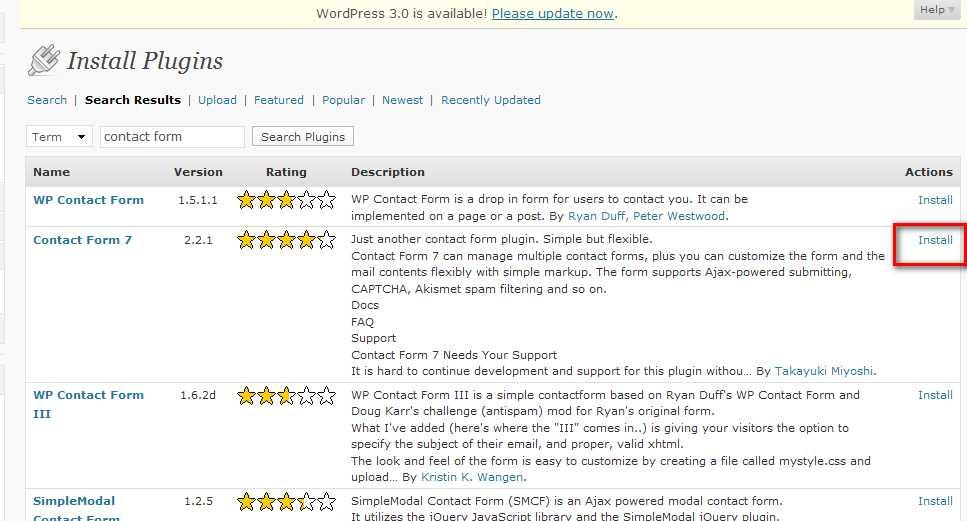Click the Install Plugins plug icon
967x521 pixels.
point(43,61)
